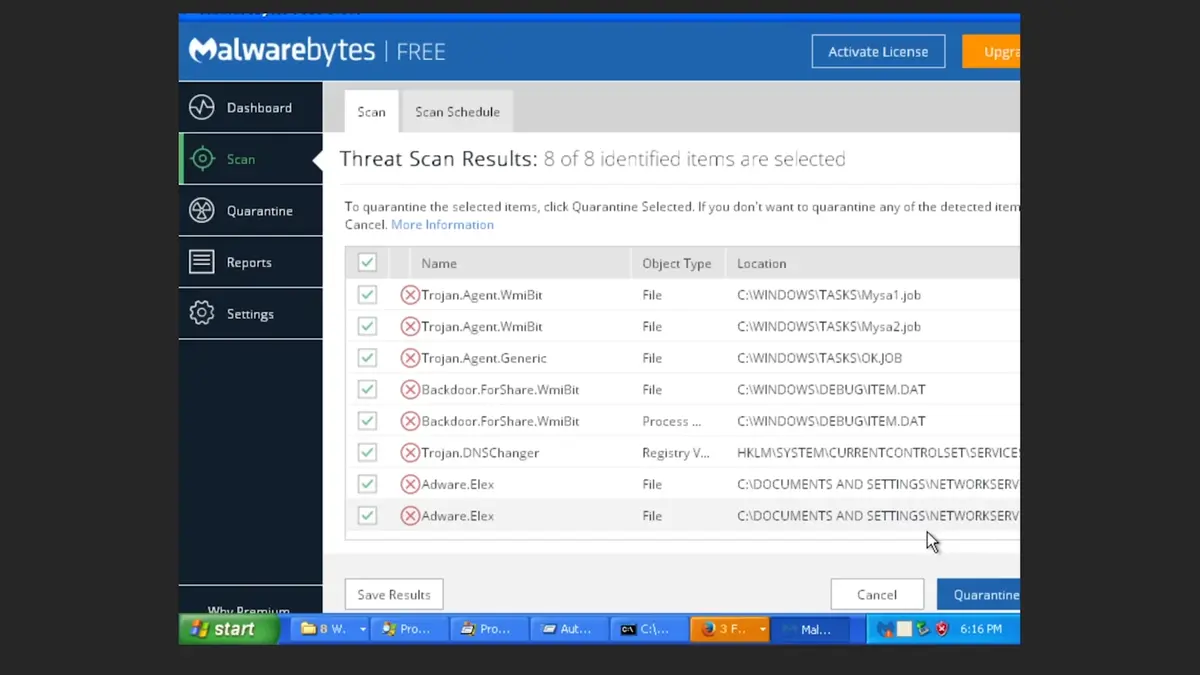Deselect the first Adware.Elex item checkbox
This screenshot has width=1200, height=675.
pos(367,484)
